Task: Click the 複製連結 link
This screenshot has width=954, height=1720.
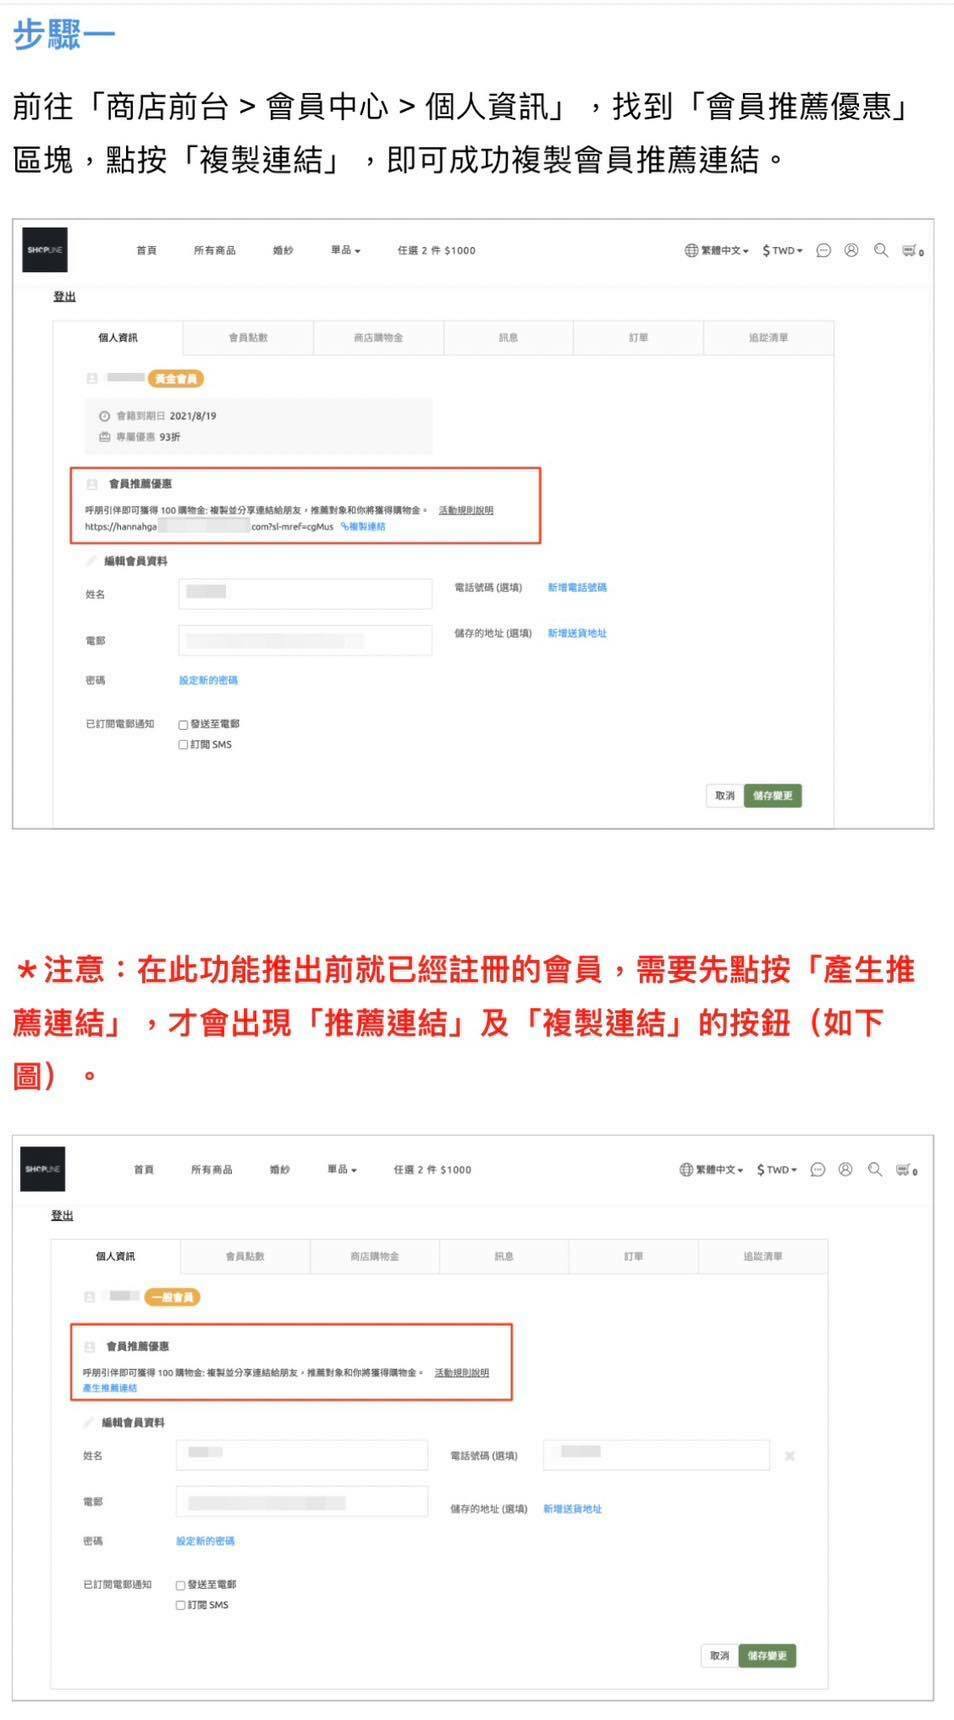Action: (363, 527)
